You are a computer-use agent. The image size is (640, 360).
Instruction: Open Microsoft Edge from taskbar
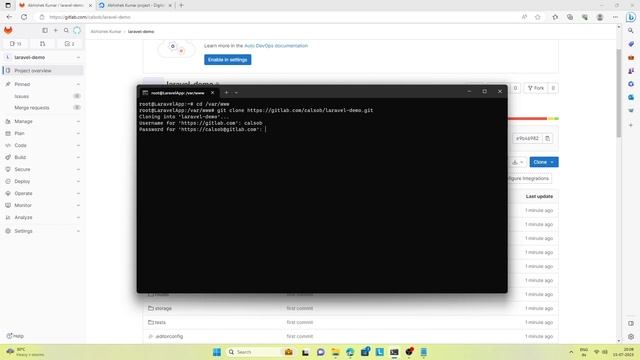tap(350, 352)
